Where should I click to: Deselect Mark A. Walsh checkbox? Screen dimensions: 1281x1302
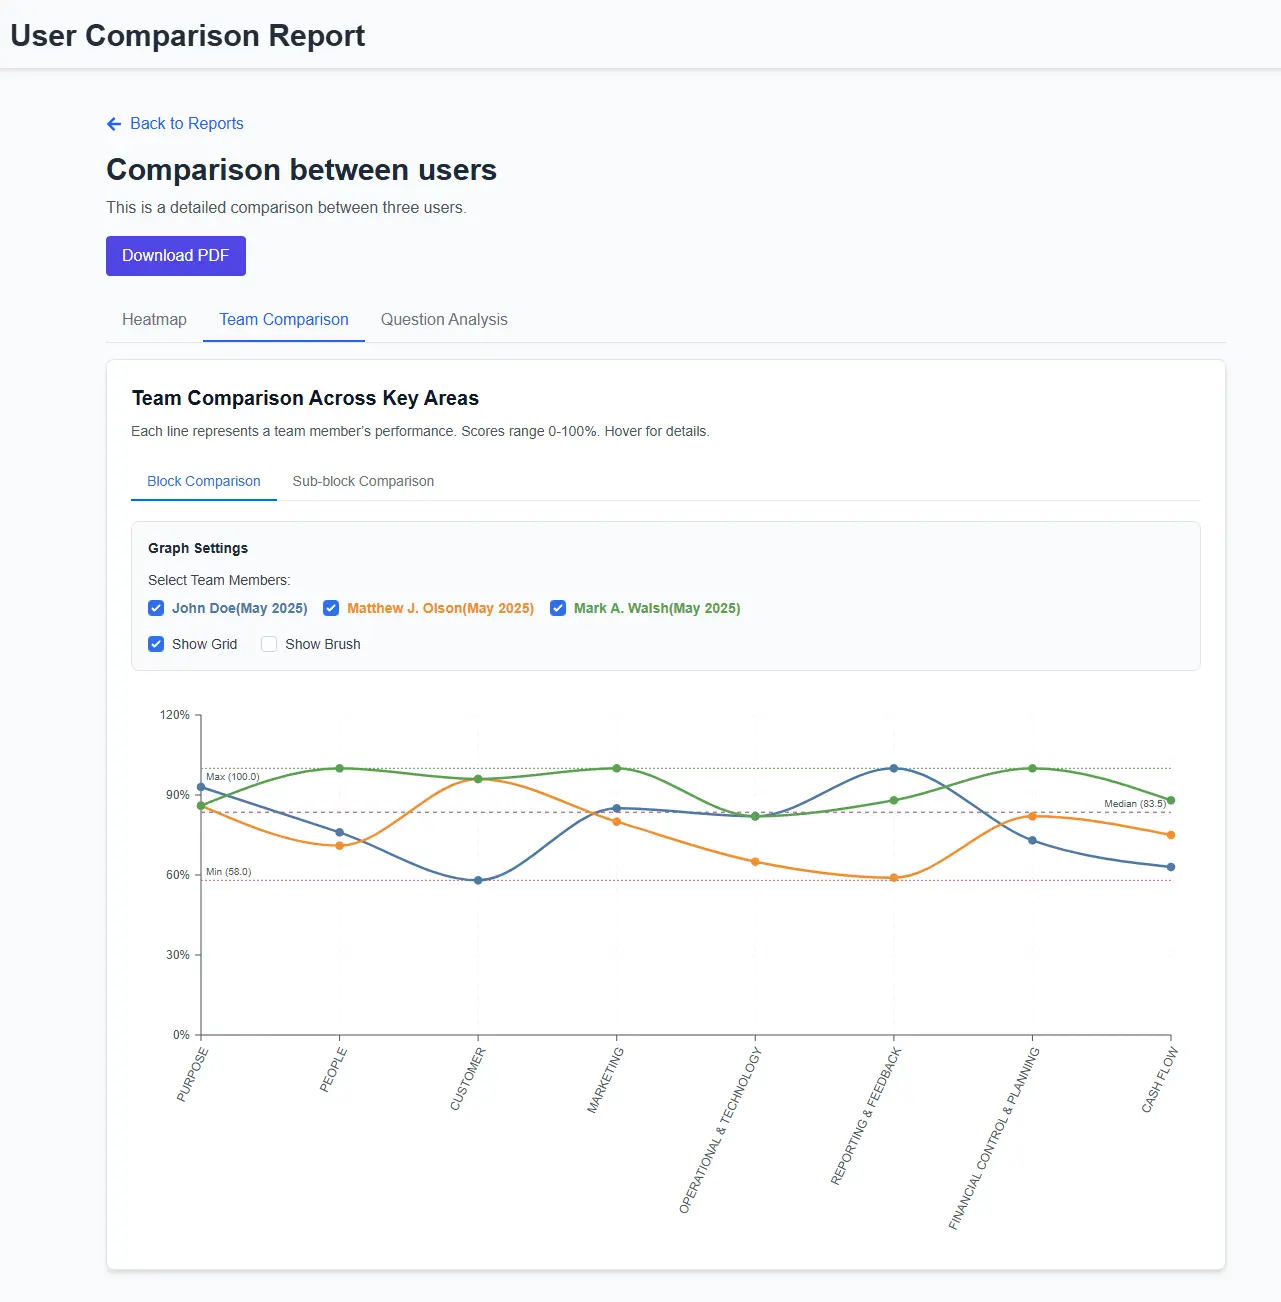[x=558, y=608]
